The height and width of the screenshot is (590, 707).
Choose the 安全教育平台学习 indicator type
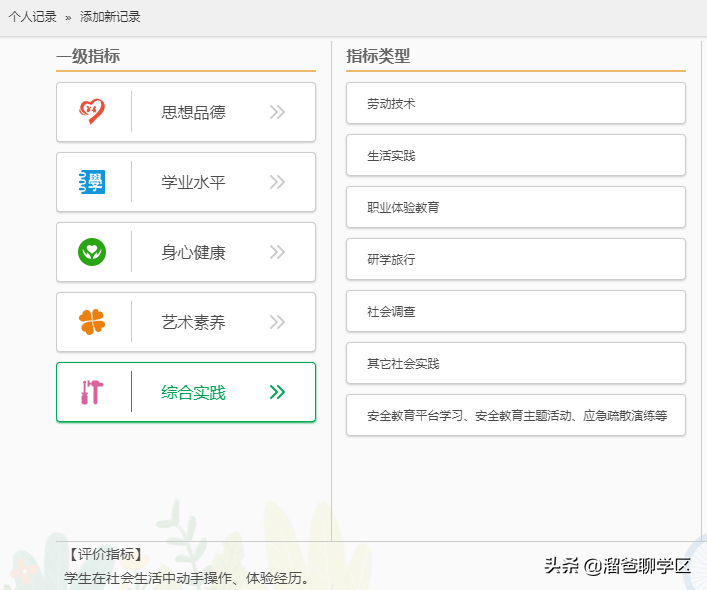(516, 415)
